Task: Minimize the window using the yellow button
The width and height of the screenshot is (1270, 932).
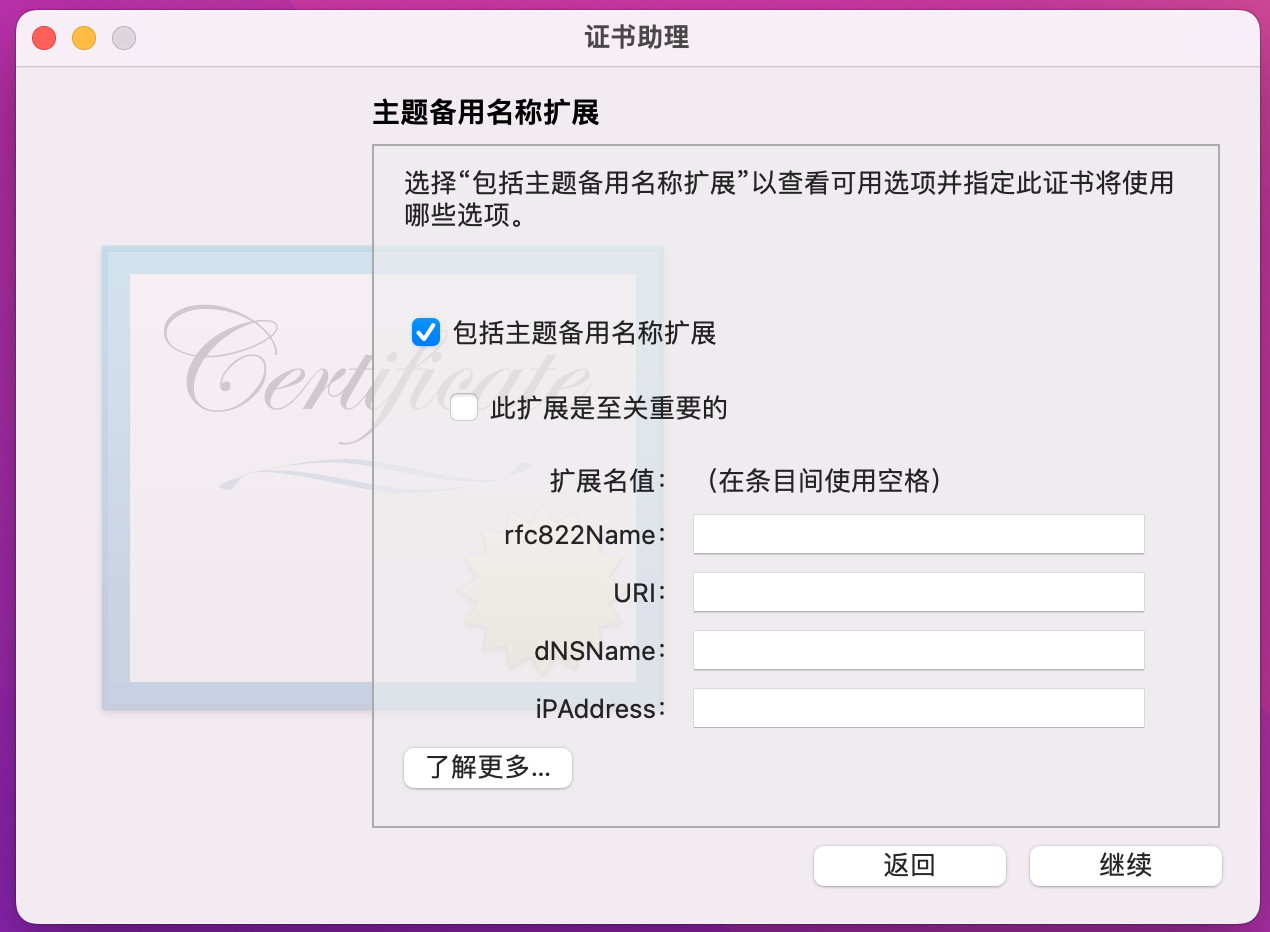Action: [x=84, y=39]
